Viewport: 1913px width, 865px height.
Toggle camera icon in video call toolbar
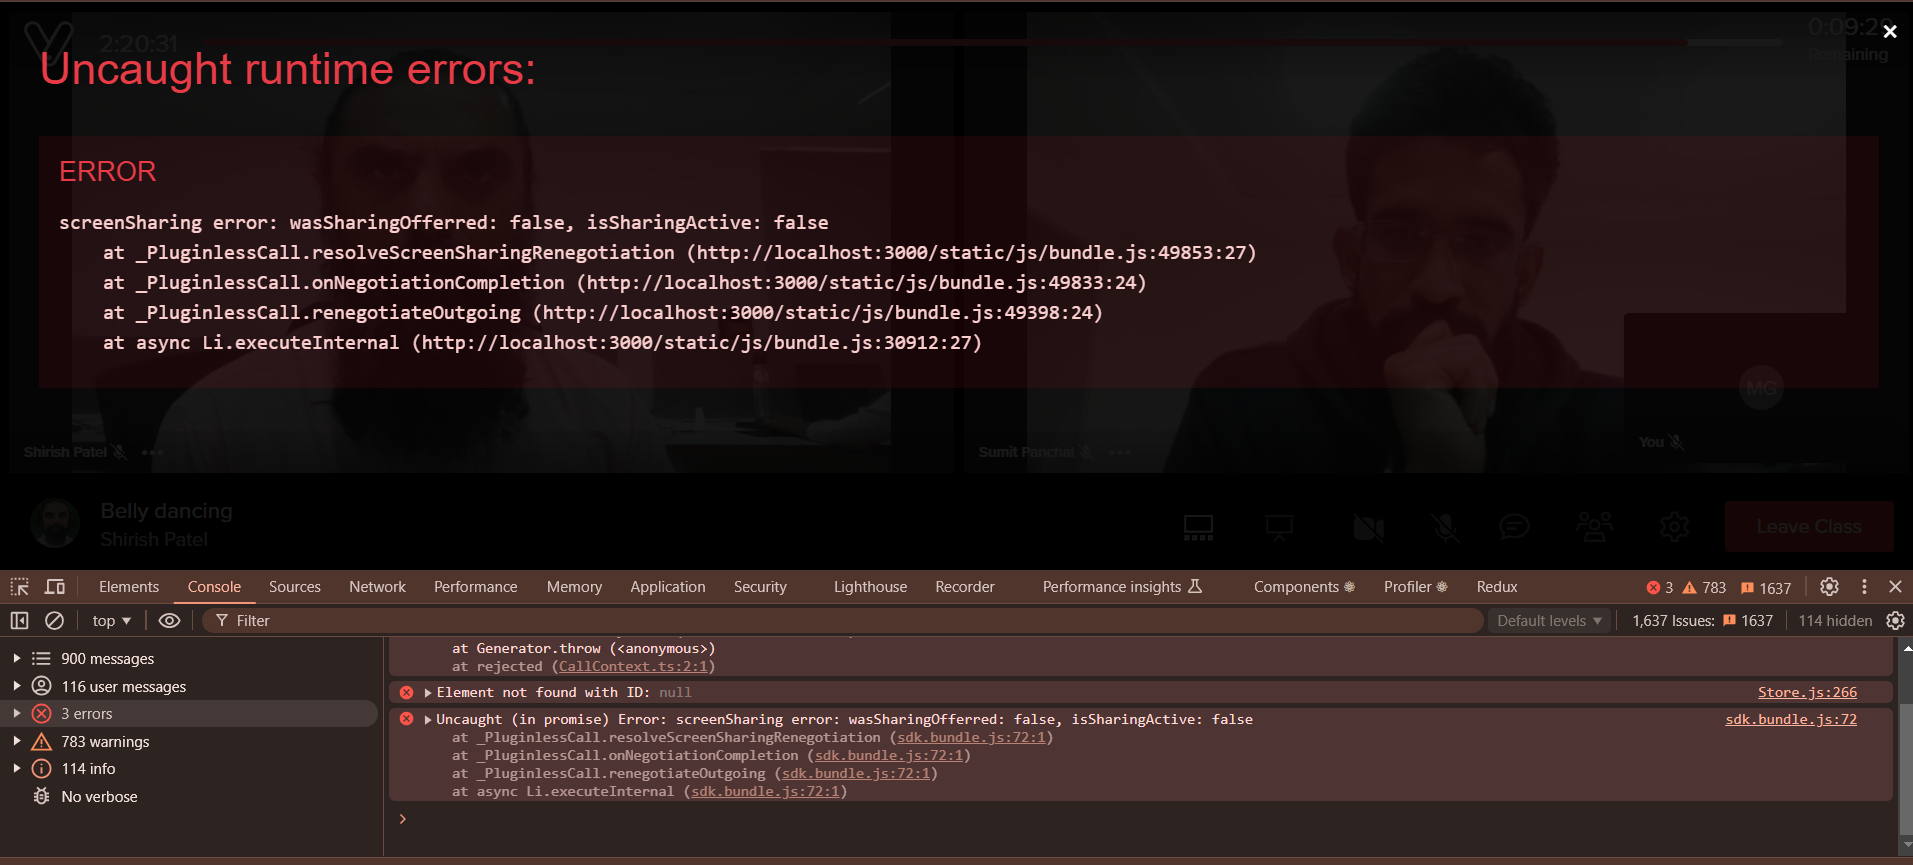pyautogui.click(x=1369, y=527)
